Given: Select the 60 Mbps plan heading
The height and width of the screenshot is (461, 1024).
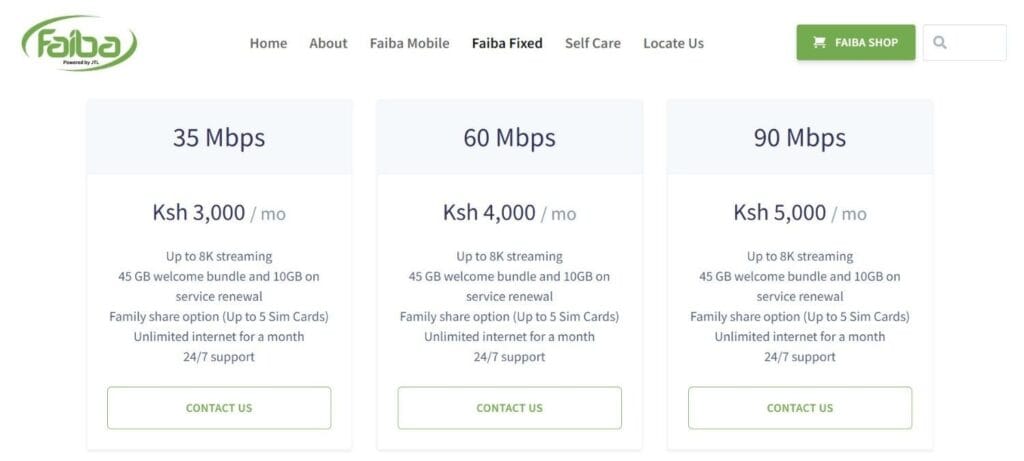Looking at the screenshot, I should [x=509, y=138].
